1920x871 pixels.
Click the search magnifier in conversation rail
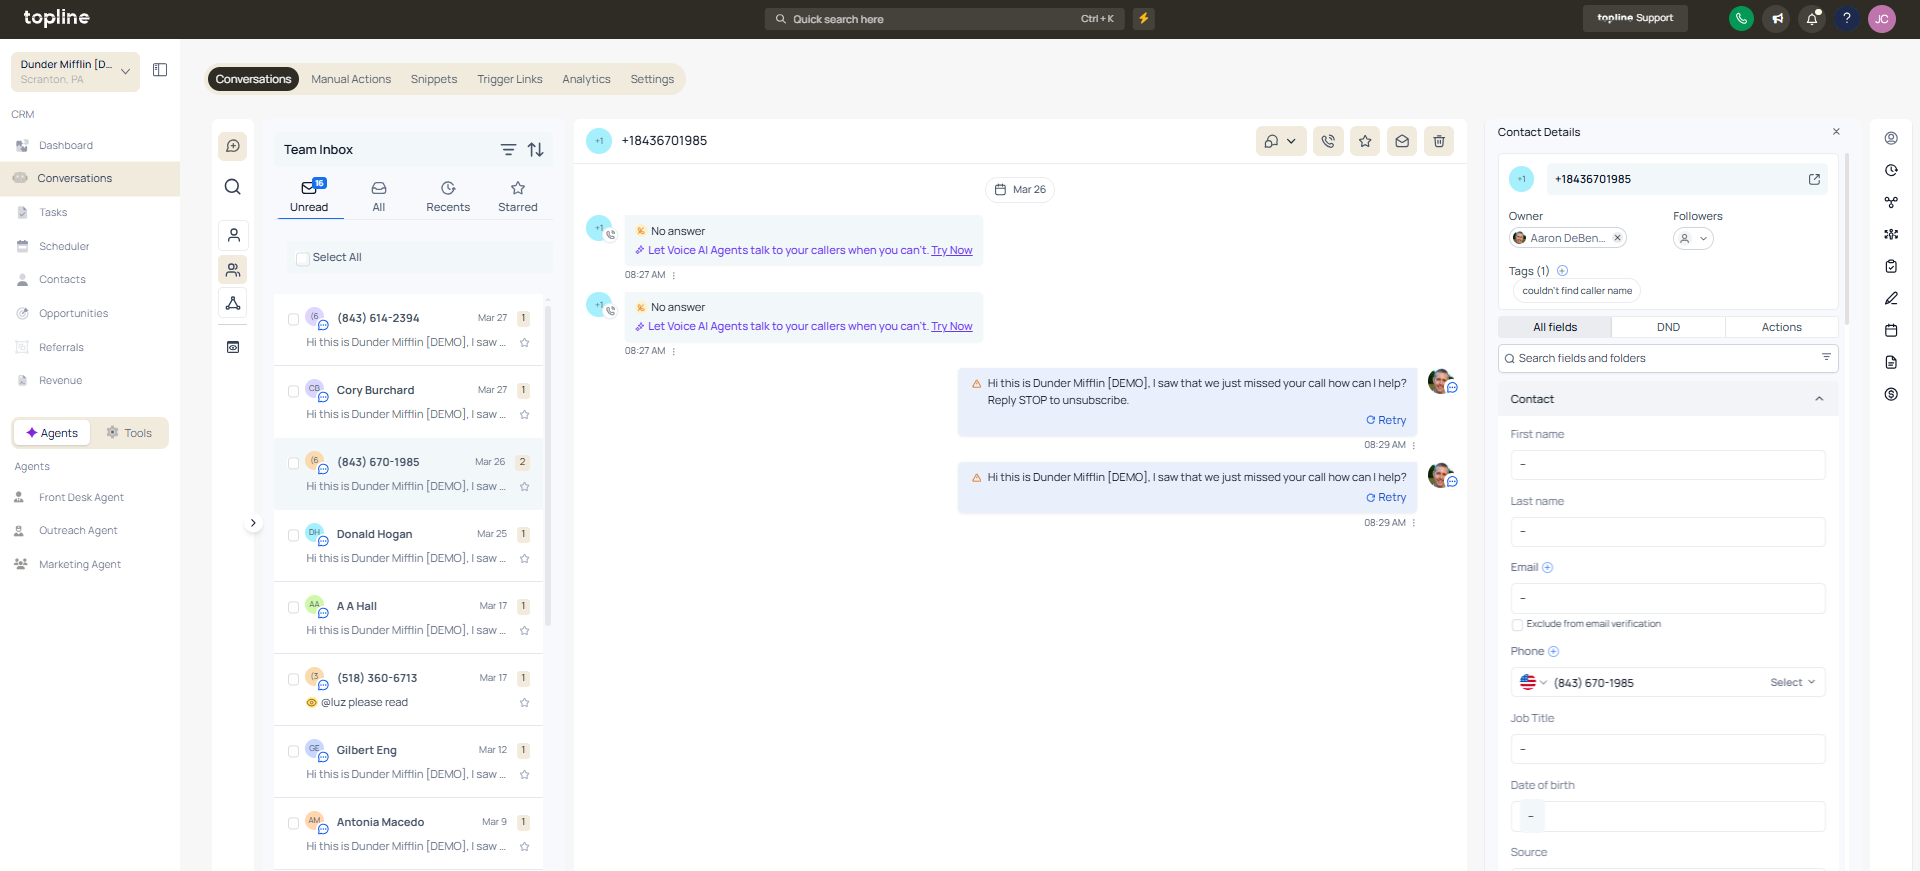[233, 187]
